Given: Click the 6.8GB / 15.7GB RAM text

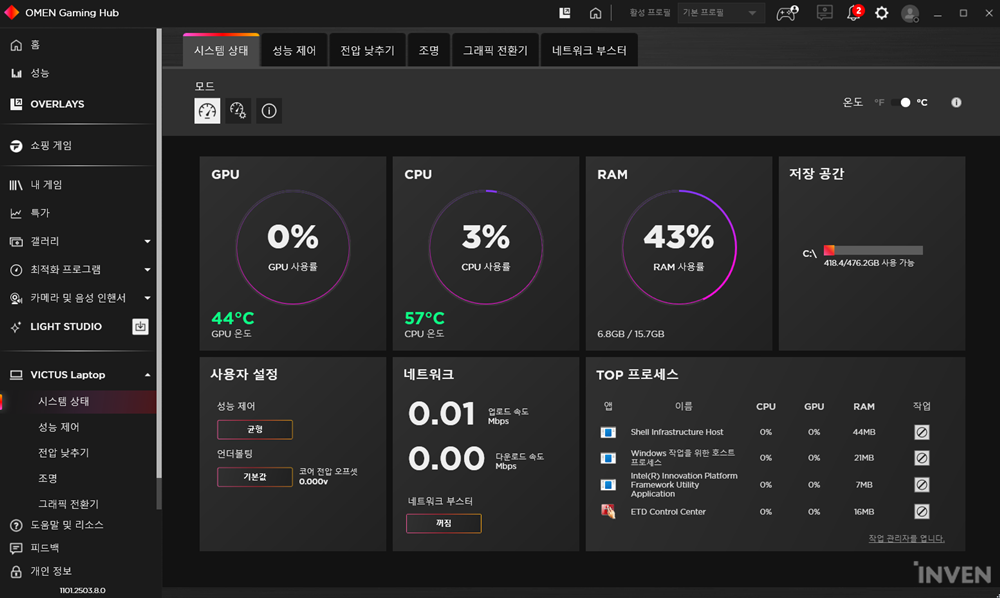Looking at the screenshot, I should coord(631,334).
